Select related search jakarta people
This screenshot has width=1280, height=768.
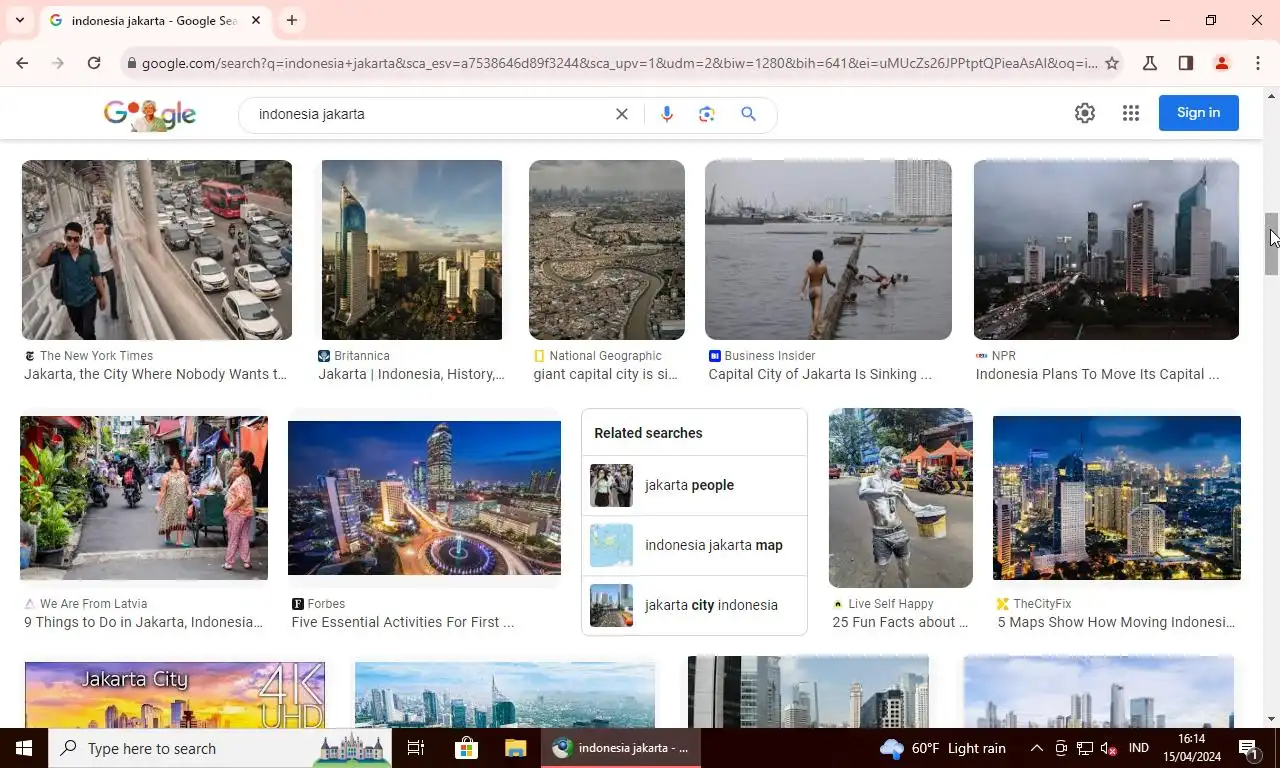point(694,485)
